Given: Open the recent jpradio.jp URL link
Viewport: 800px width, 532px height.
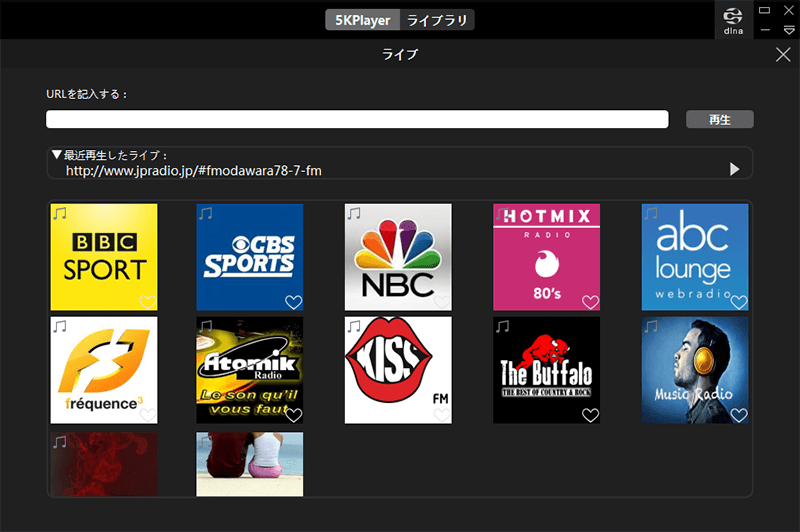Looking at the screenshot, I should point(193,170).
